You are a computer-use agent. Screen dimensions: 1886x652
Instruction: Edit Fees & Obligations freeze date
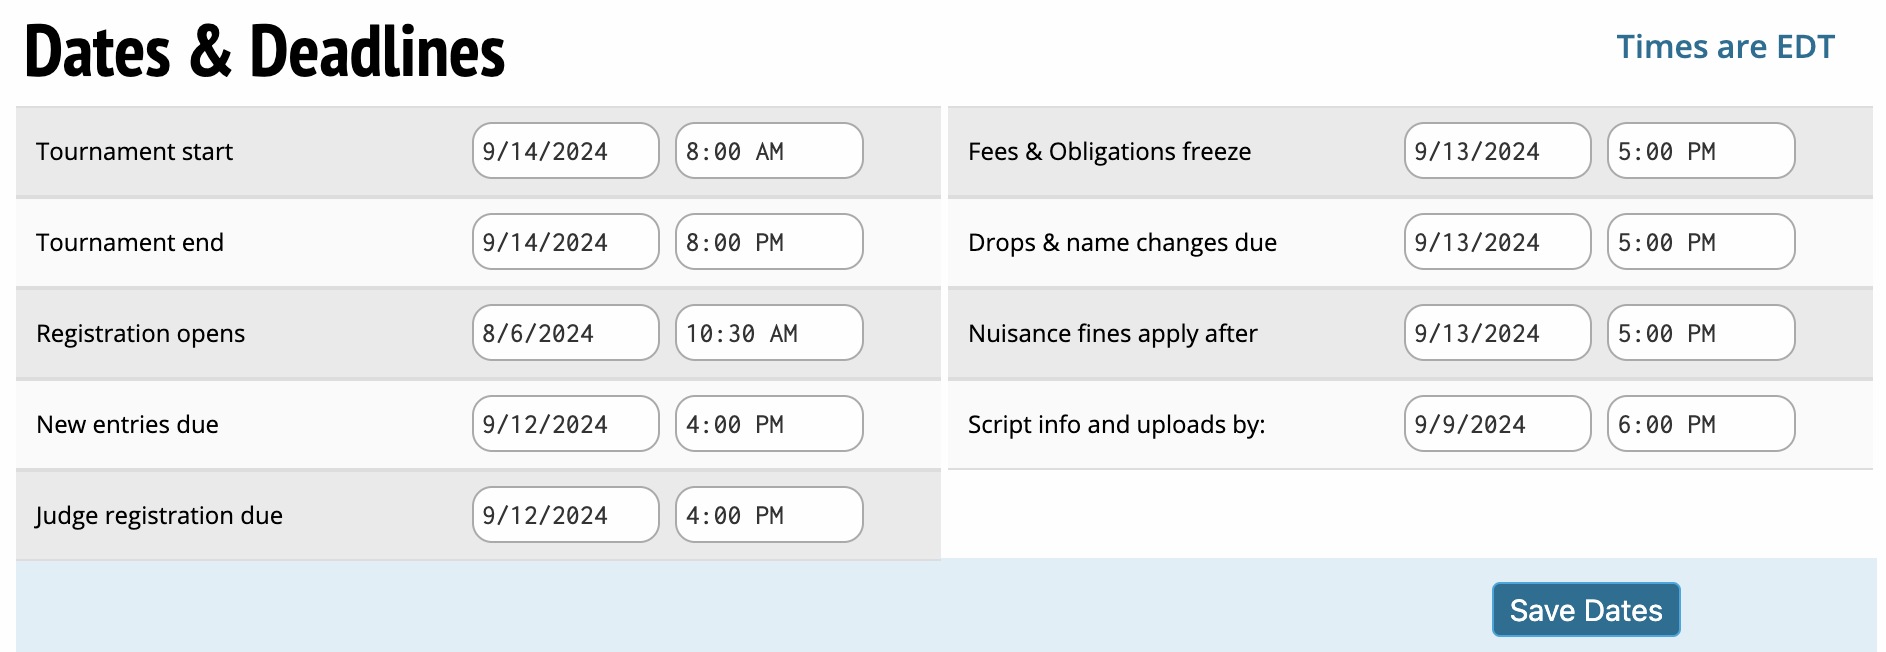(x=1497, y=151)
